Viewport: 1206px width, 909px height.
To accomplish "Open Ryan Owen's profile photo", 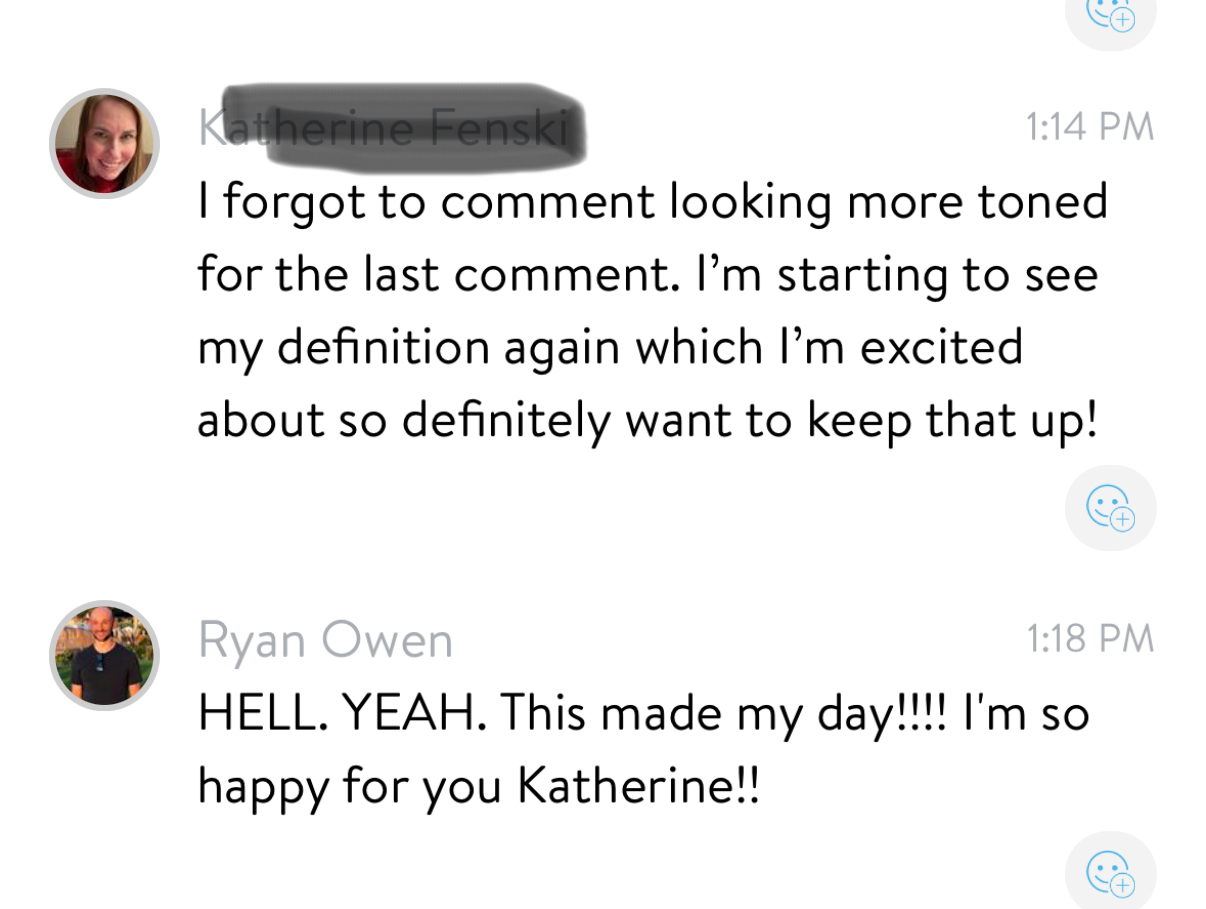I will pyautogui.click(x=104, y=655).
